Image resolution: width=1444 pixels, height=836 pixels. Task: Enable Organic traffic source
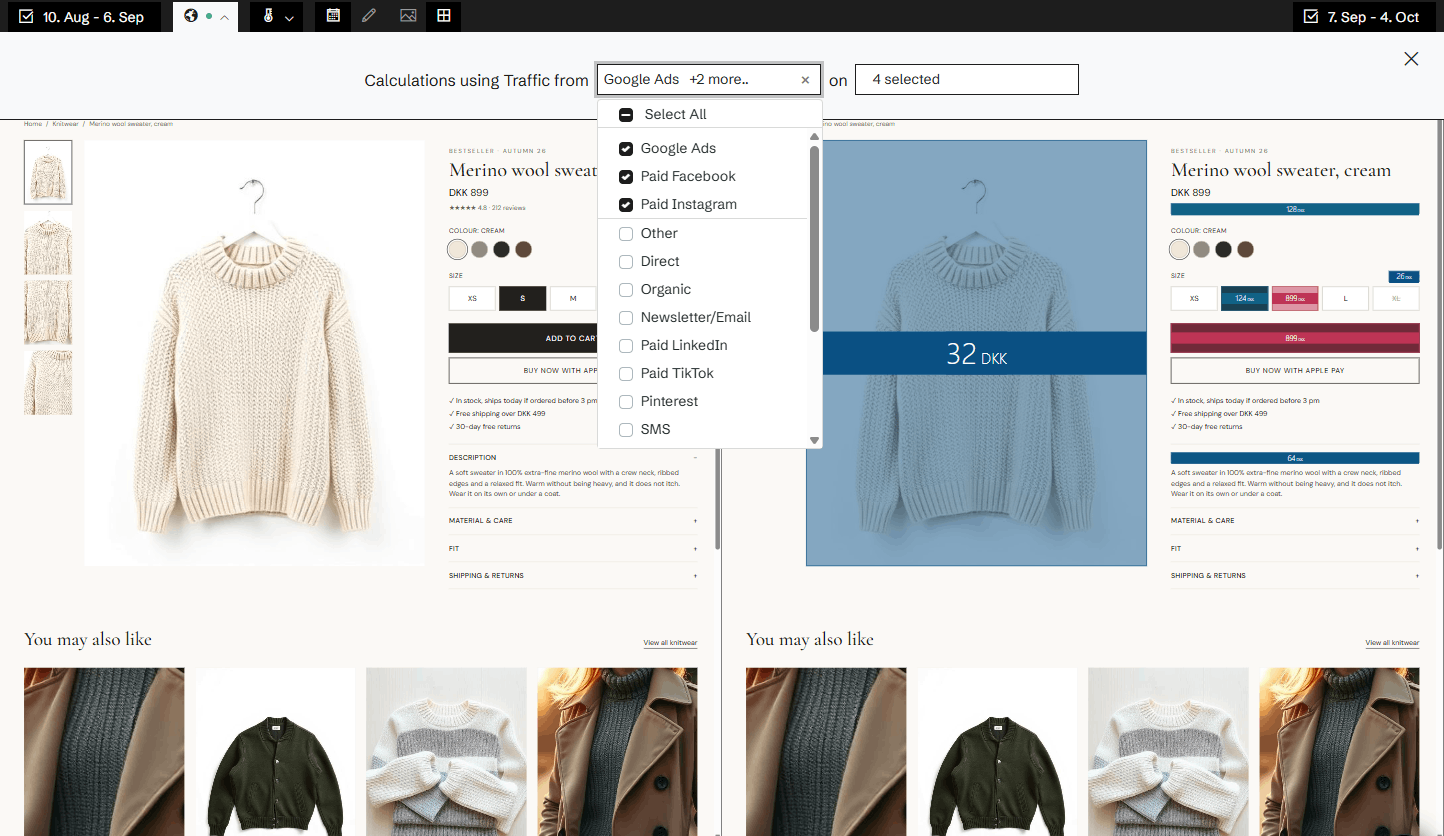pyautogui.click(x=626, y=290)
